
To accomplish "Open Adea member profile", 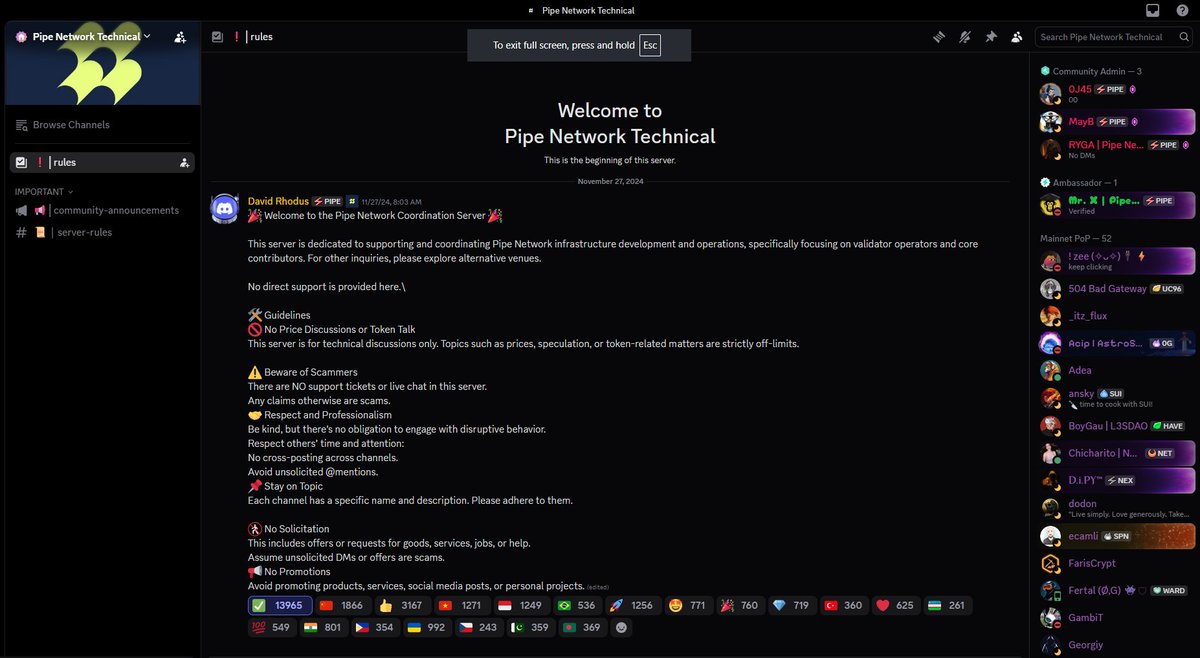I will (1116, 371).
